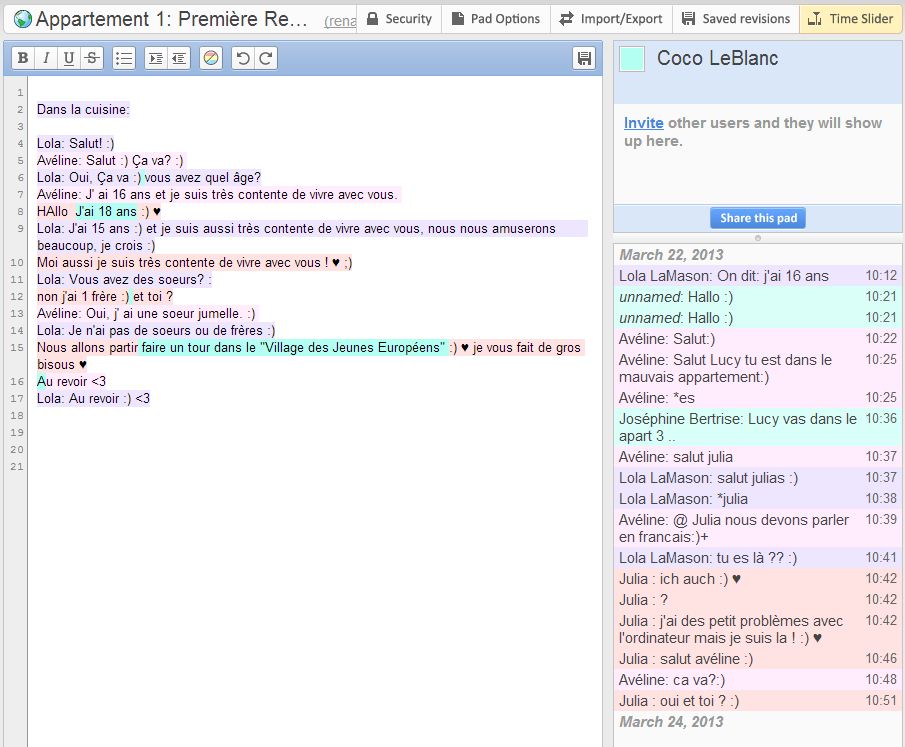Save a revision with the floppy disk icon

click(584, 59)
